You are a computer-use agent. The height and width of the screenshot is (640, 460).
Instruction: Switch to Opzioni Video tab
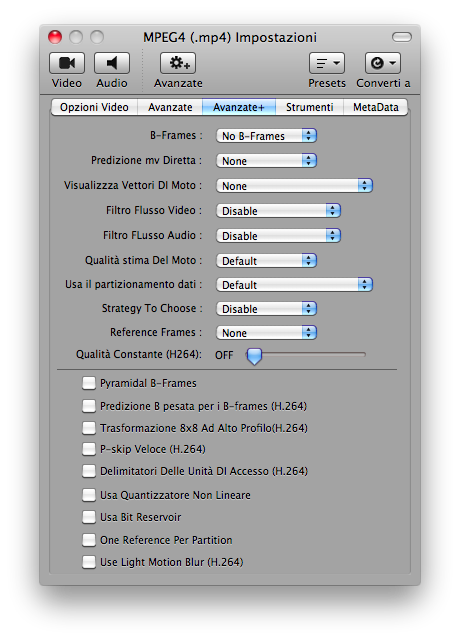coord(94,107)
